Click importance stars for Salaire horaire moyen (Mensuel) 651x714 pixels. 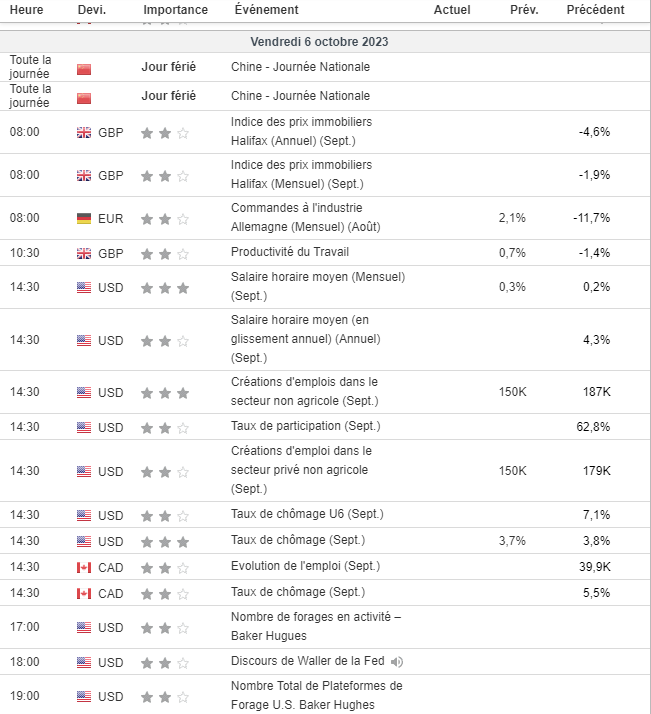(x=165, y=288)
